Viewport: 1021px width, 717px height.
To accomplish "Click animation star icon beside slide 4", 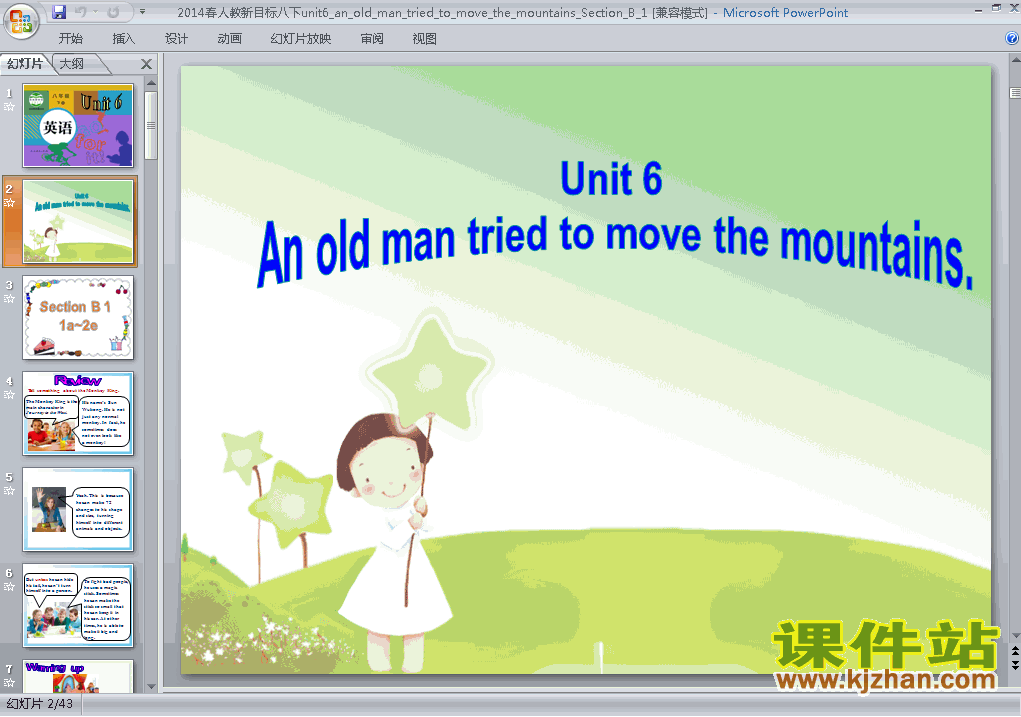I will point(9,395).
